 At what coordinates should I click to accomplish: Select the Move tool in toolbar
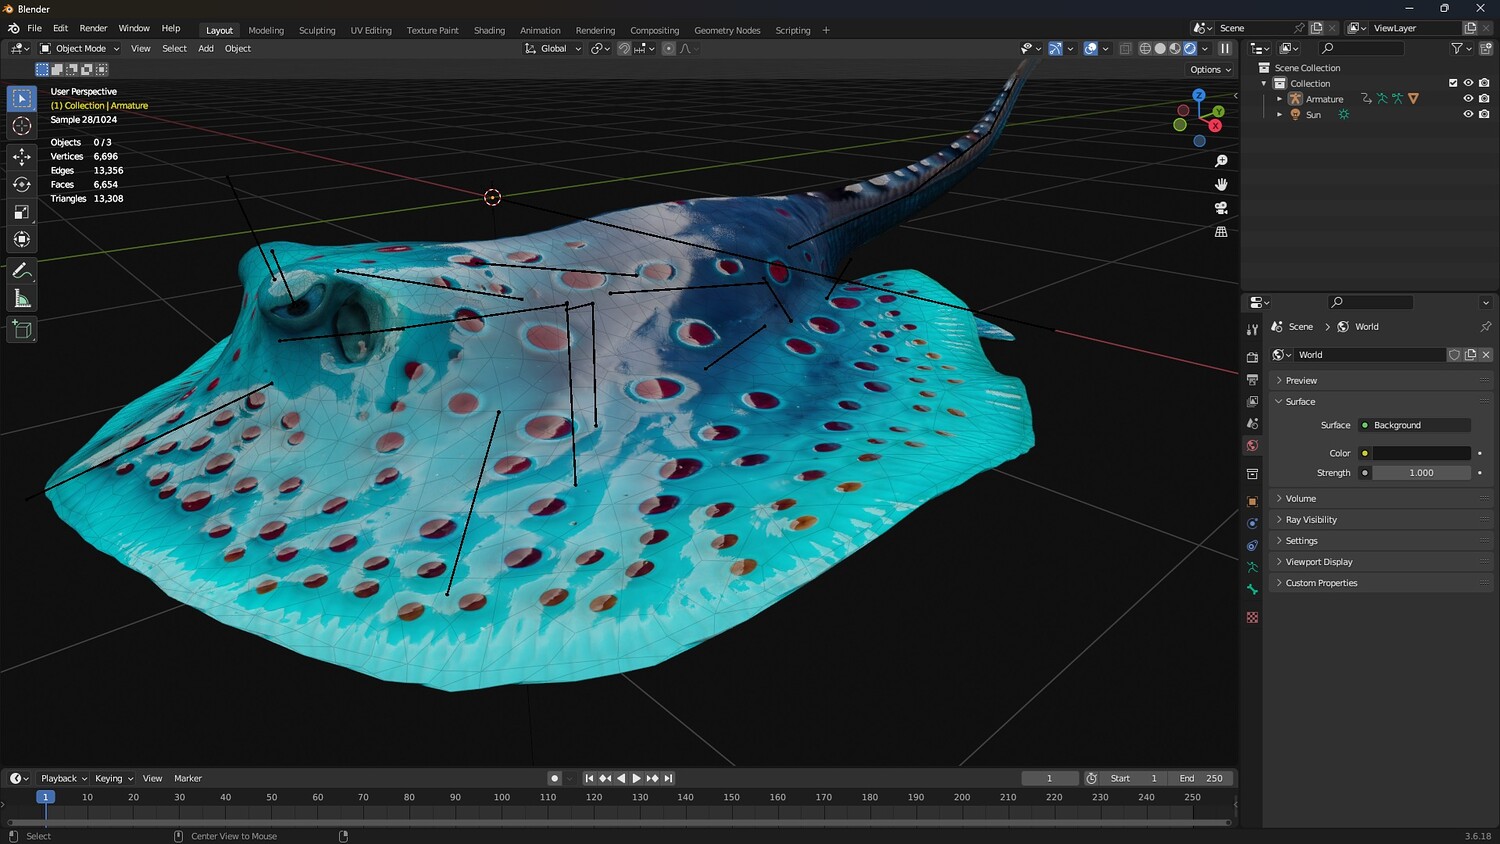[x=21, y=156]
